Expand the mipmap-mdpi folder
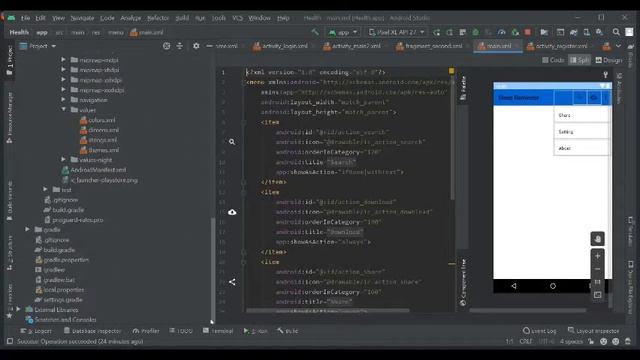Screen dimensions: 640x360 63,60
